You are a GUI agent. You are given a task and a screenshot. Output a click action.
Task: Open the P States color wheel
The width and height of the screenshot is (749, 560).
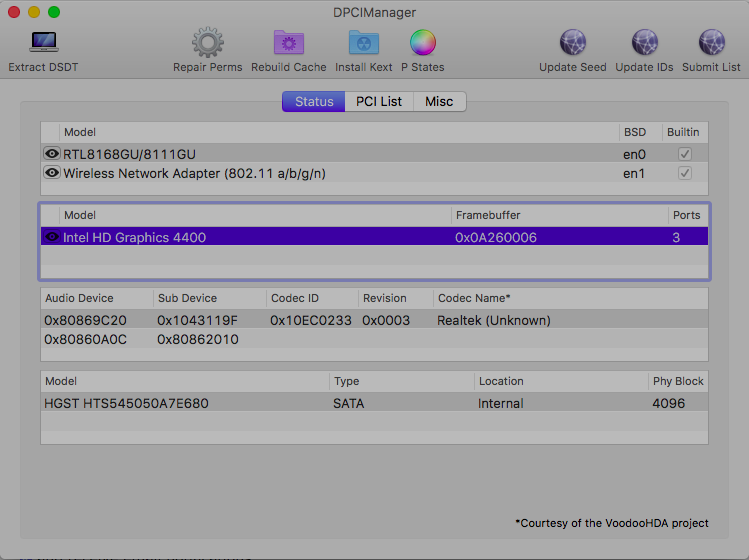point(423,43)
